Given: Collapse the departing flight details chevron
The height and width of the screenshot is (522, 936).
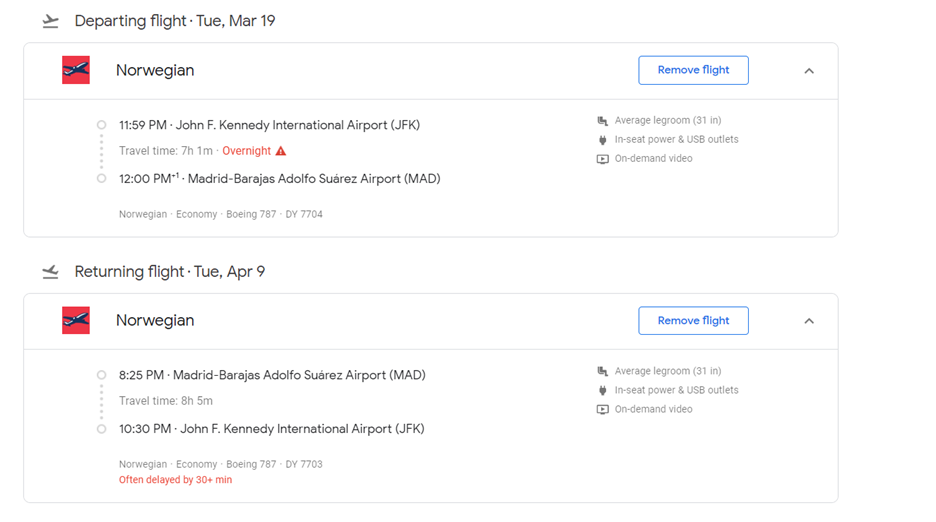Looking at the screenshot, I should pos(809,71).
